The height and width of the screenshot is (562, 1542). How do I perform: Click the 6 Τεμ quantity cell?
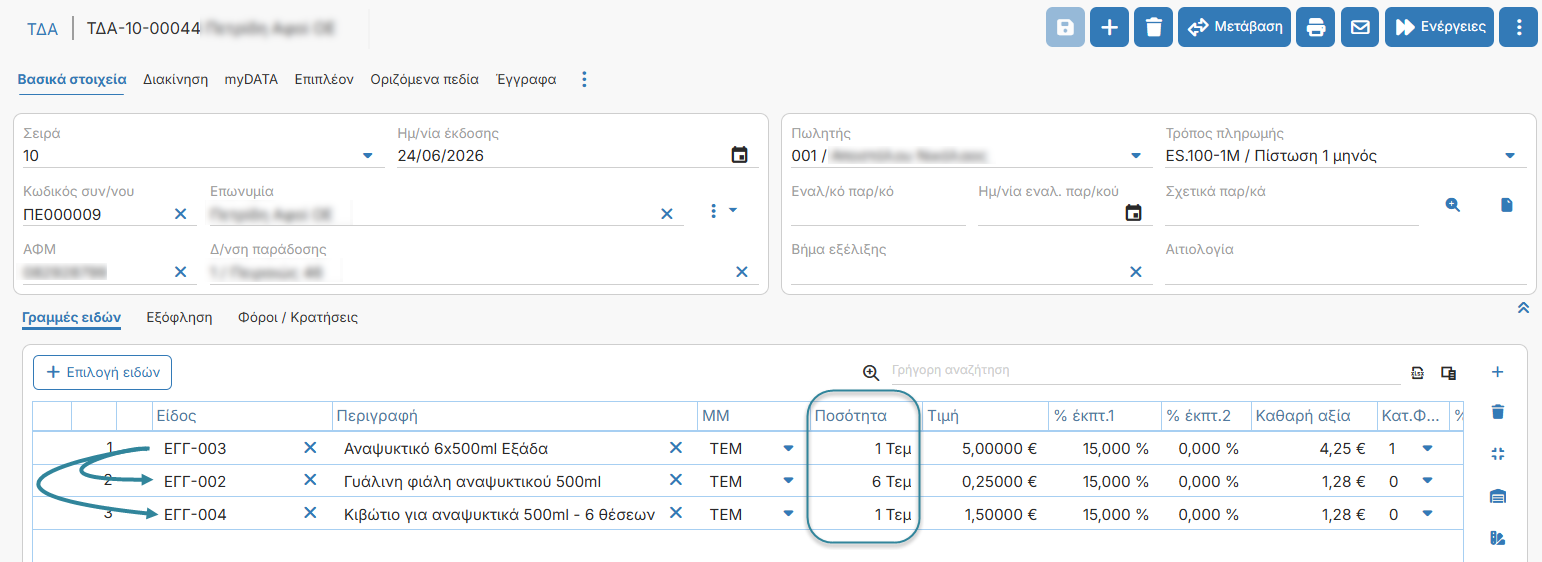(x=864, y=481)
